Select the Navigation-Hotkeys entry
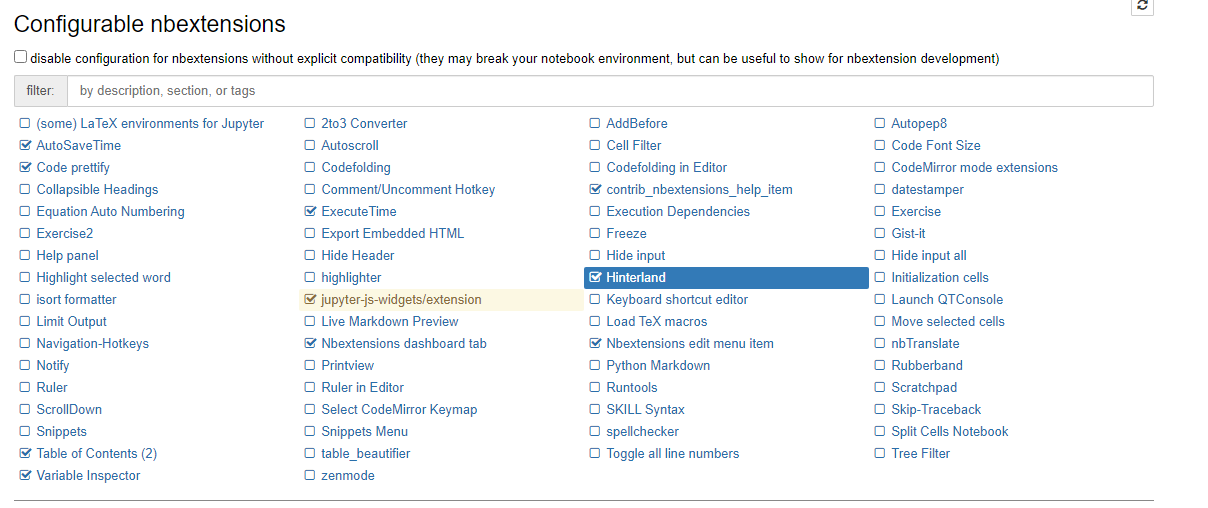 [93, 343]
